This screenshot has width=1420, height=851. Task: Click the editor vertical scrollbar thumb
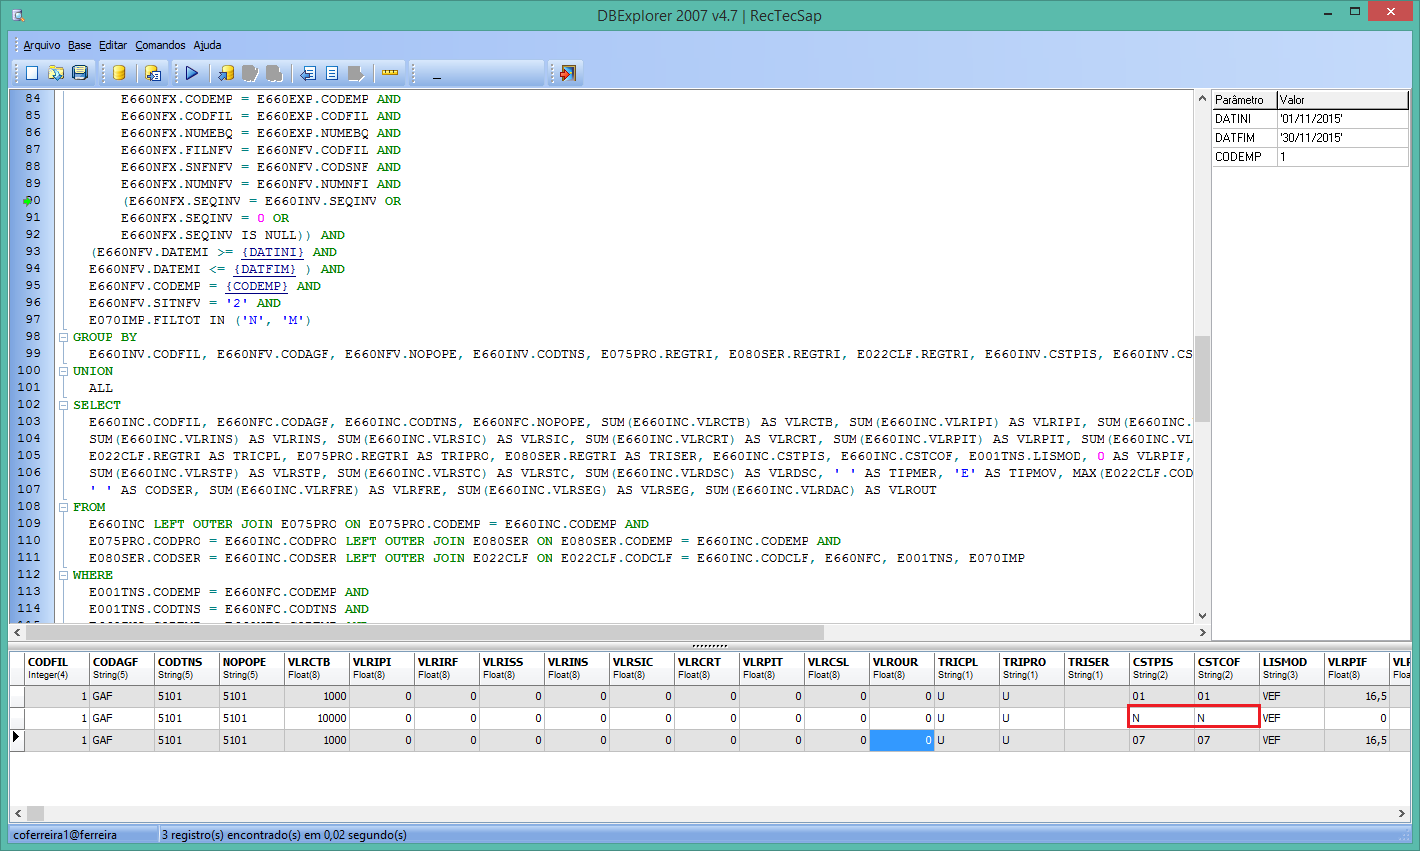(1202, 378)
